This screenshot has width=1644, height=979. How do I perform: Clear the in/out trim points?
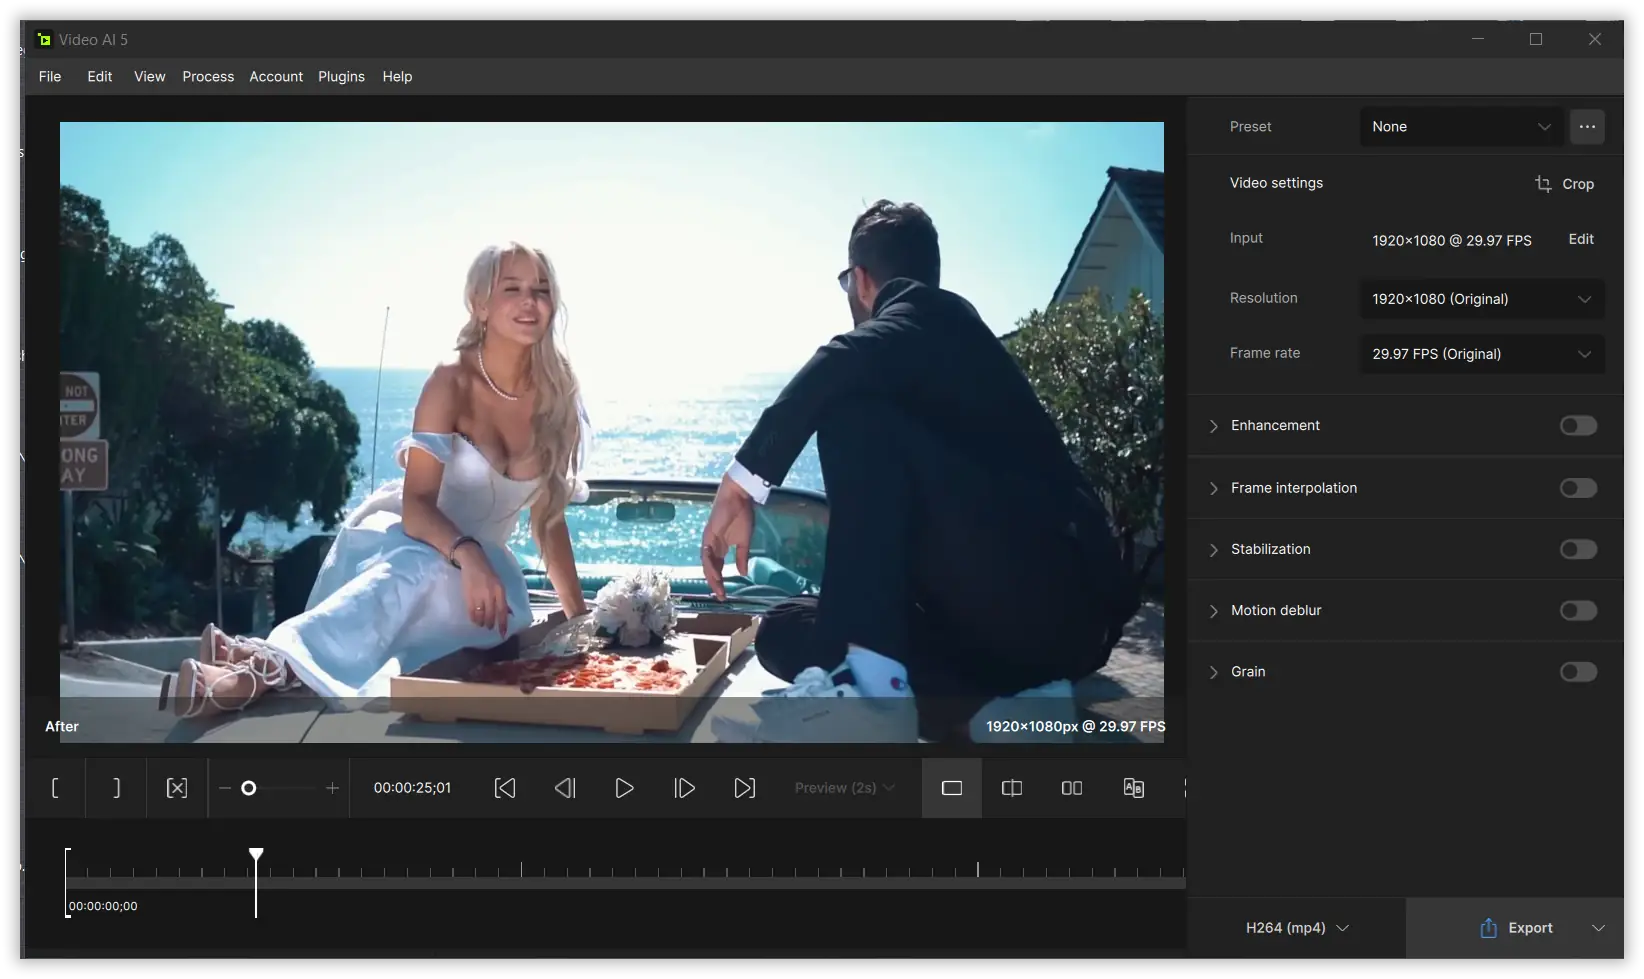coord(176,788)
